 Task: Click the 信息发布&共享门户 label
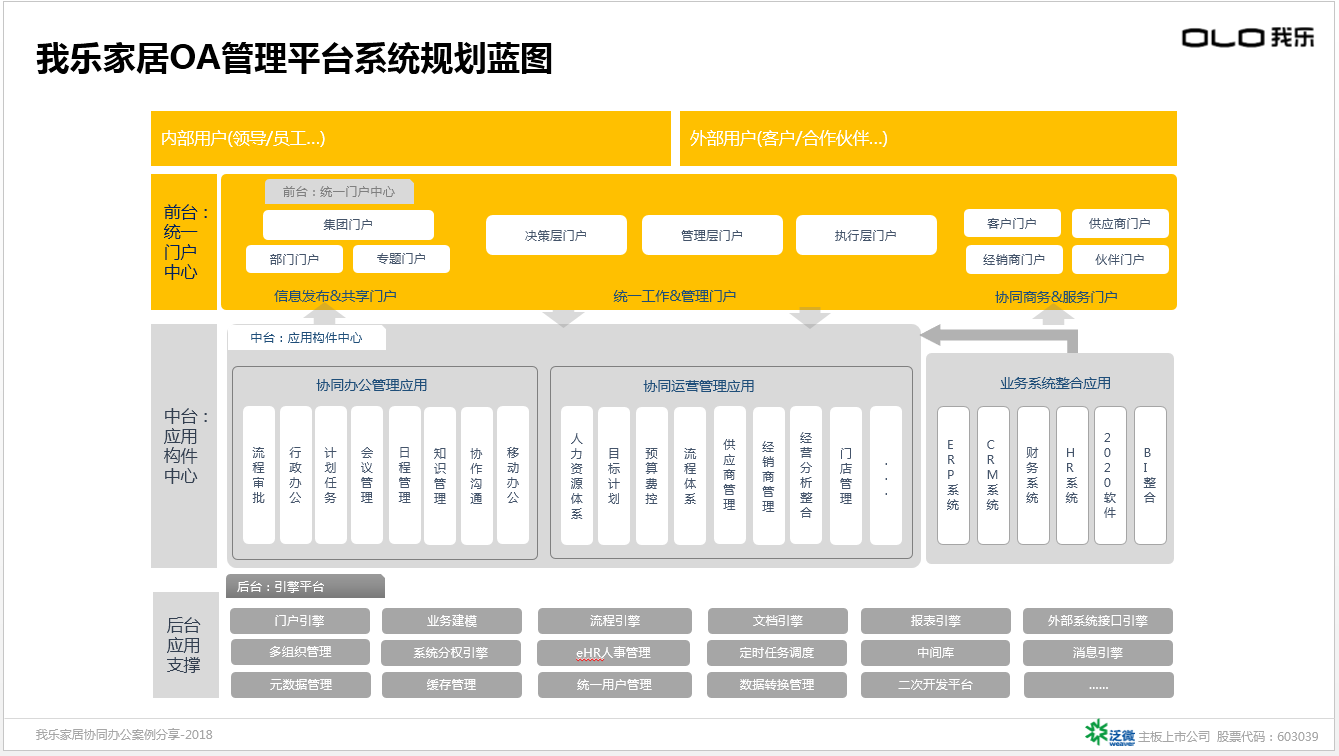(x=335, y=296)
